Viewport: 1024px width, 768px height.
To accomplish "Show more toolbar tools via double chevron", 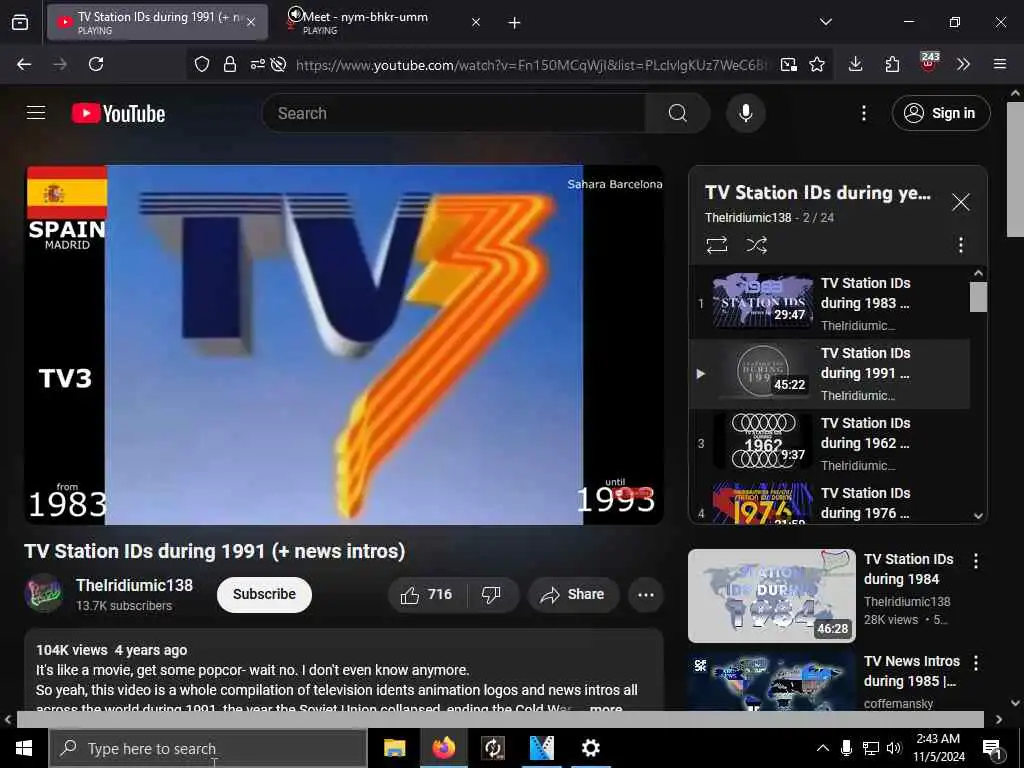I will 963,64.
